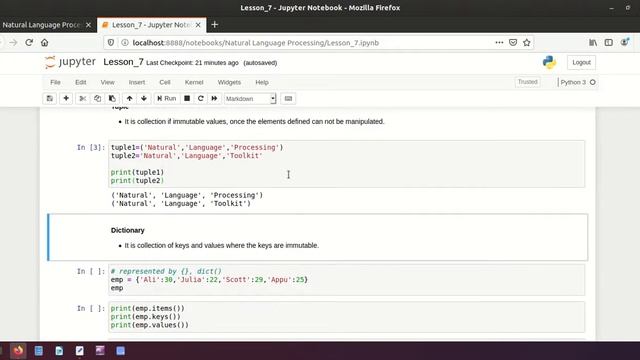Image resolution: width=640 pixels, height=360 pixels.
Task: Click into the print(emp.items()) code cell
Action: (x=347, y=317)
